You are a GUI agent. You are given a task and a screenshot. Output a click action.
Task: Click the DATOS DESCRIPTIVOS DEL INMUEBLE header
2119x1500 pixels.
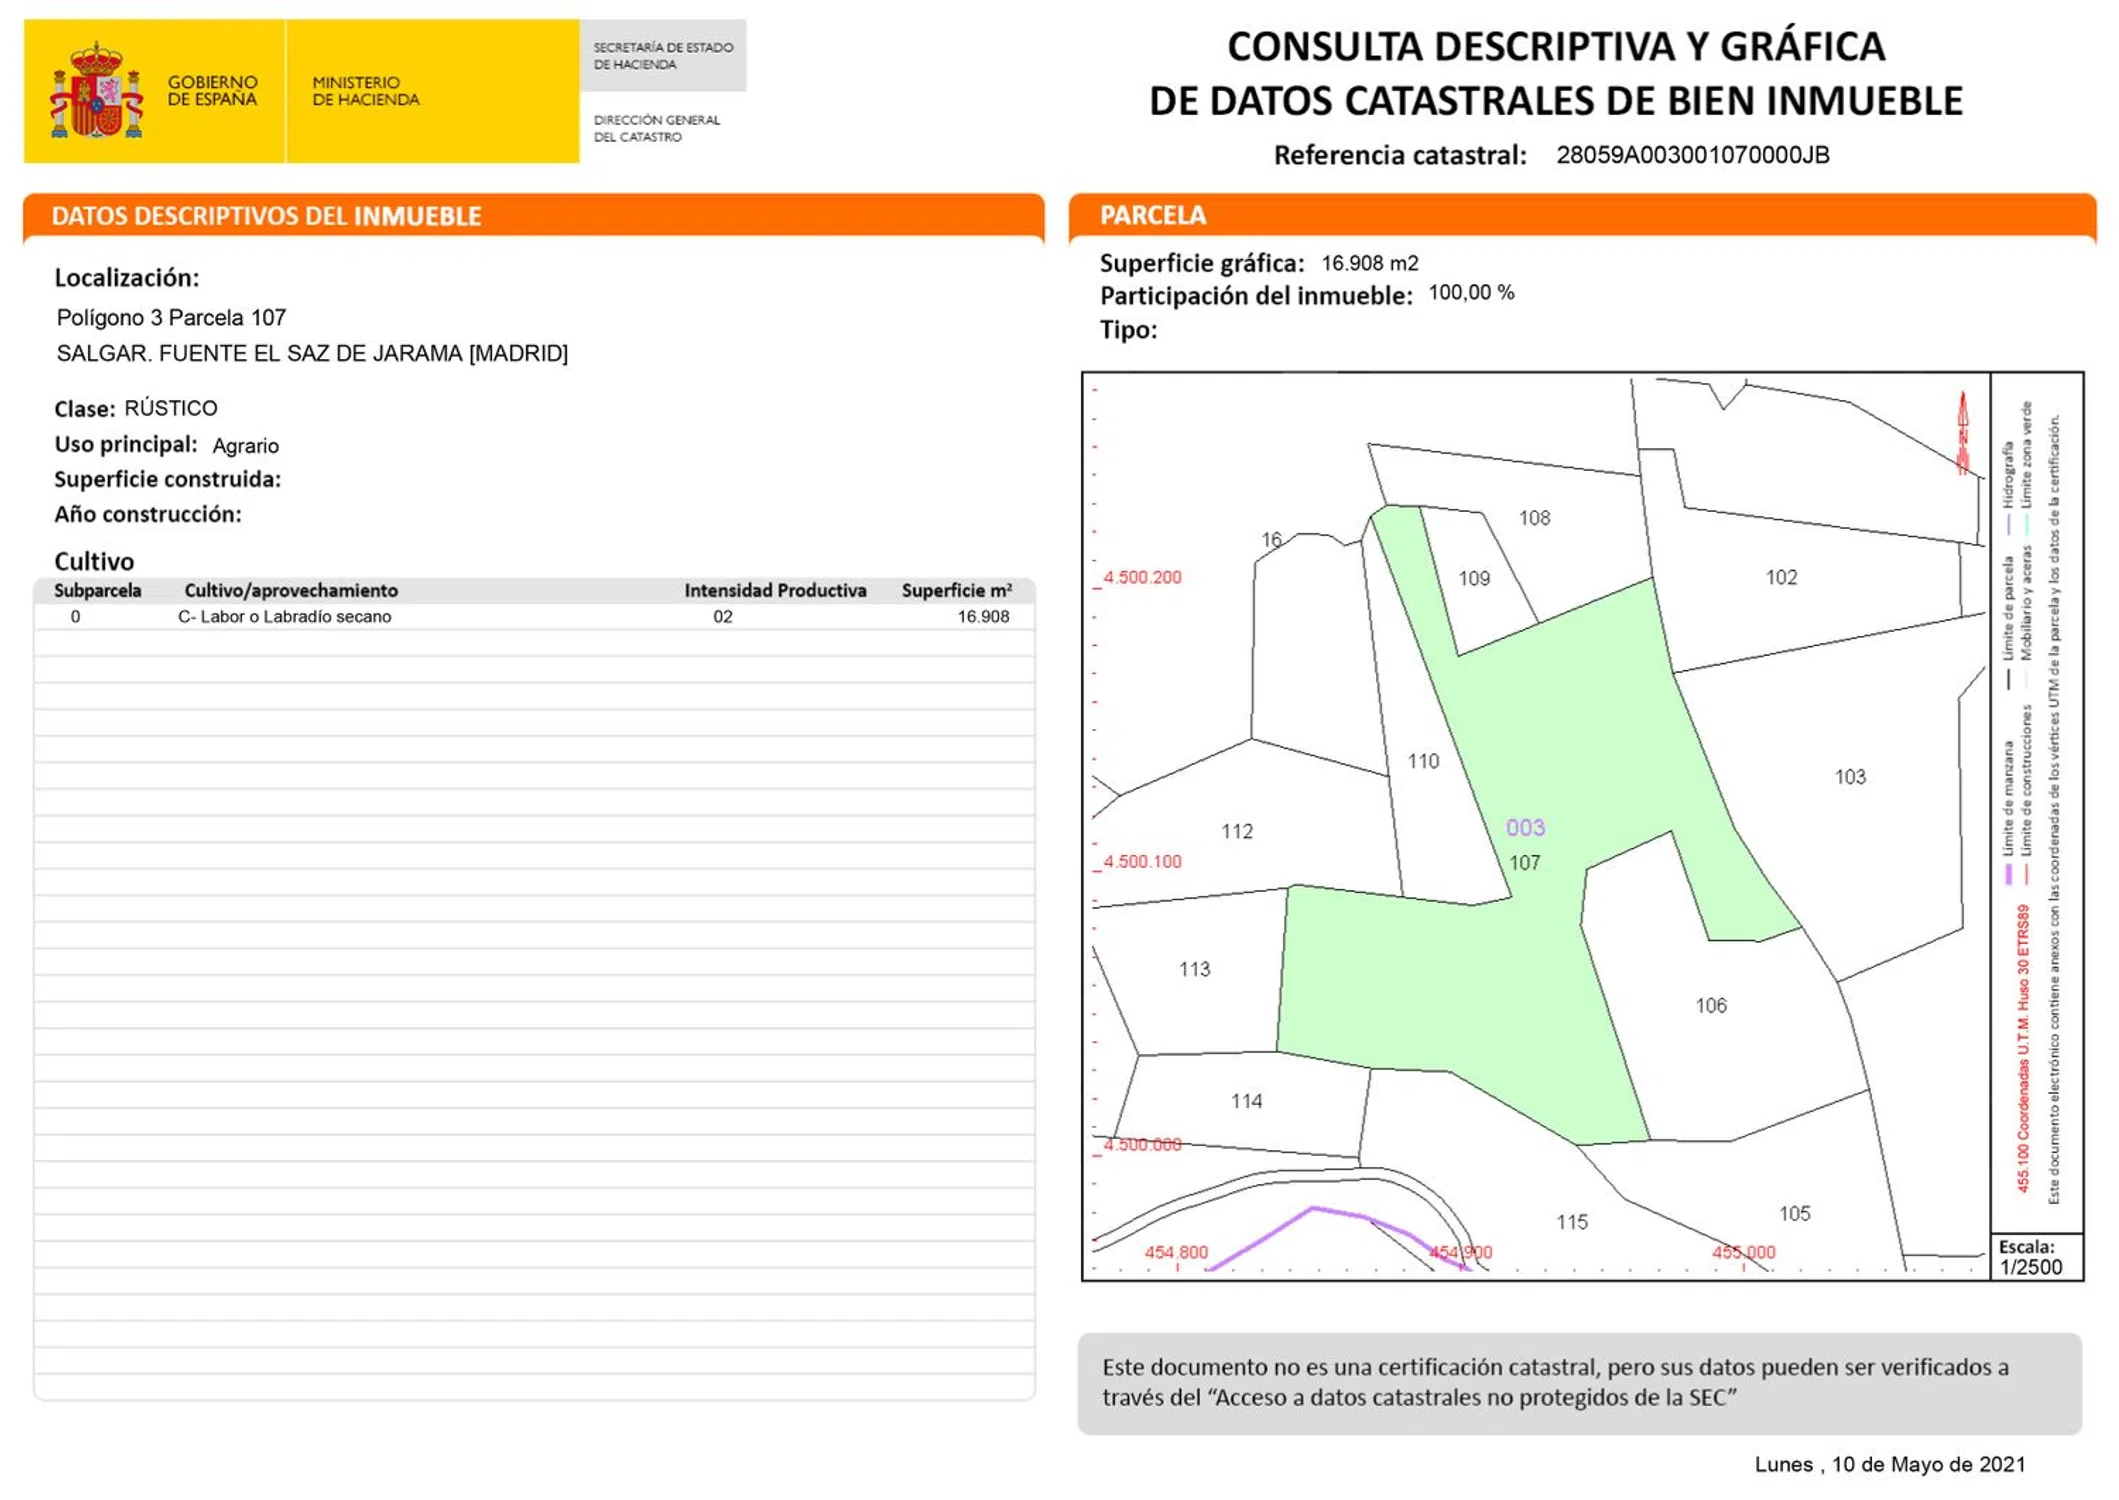pos(266,217)
